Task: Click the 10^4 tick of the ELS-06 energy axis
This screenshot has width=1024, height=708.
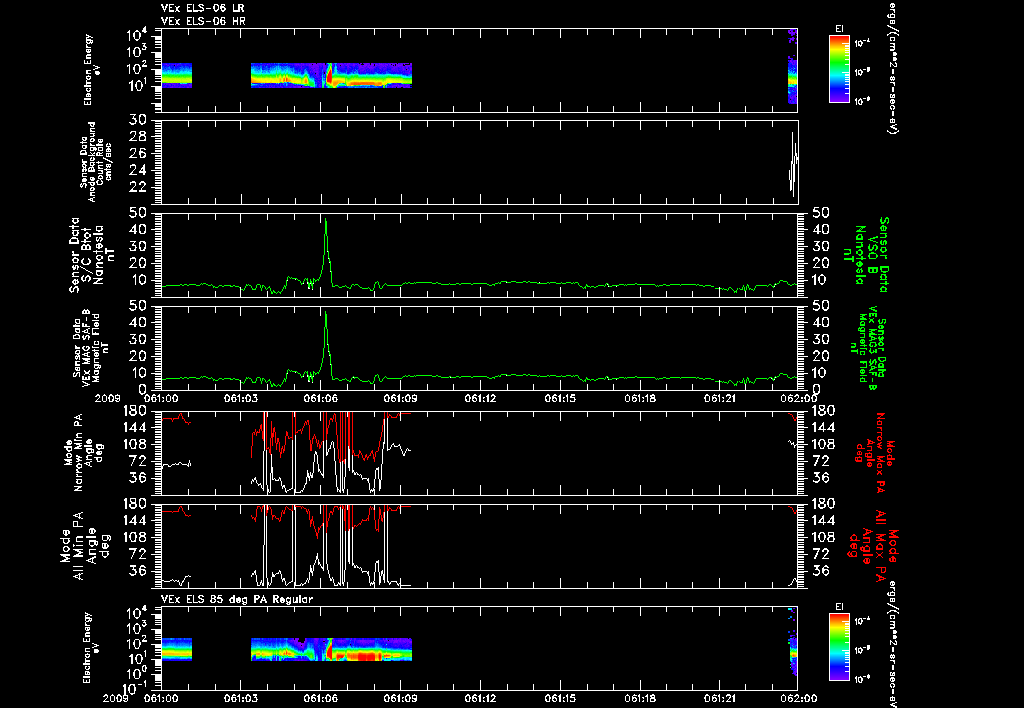Action: point(135,35)
